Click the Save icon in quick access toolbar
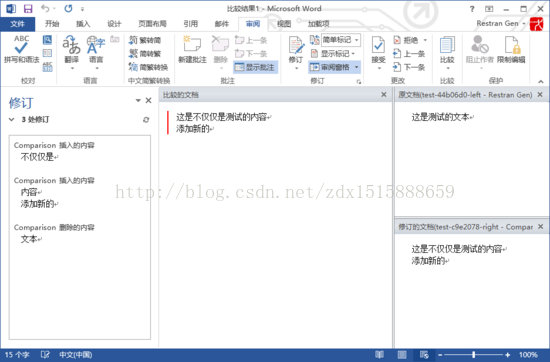The width and height of the screenshot is (550, 362). [28, 8]
